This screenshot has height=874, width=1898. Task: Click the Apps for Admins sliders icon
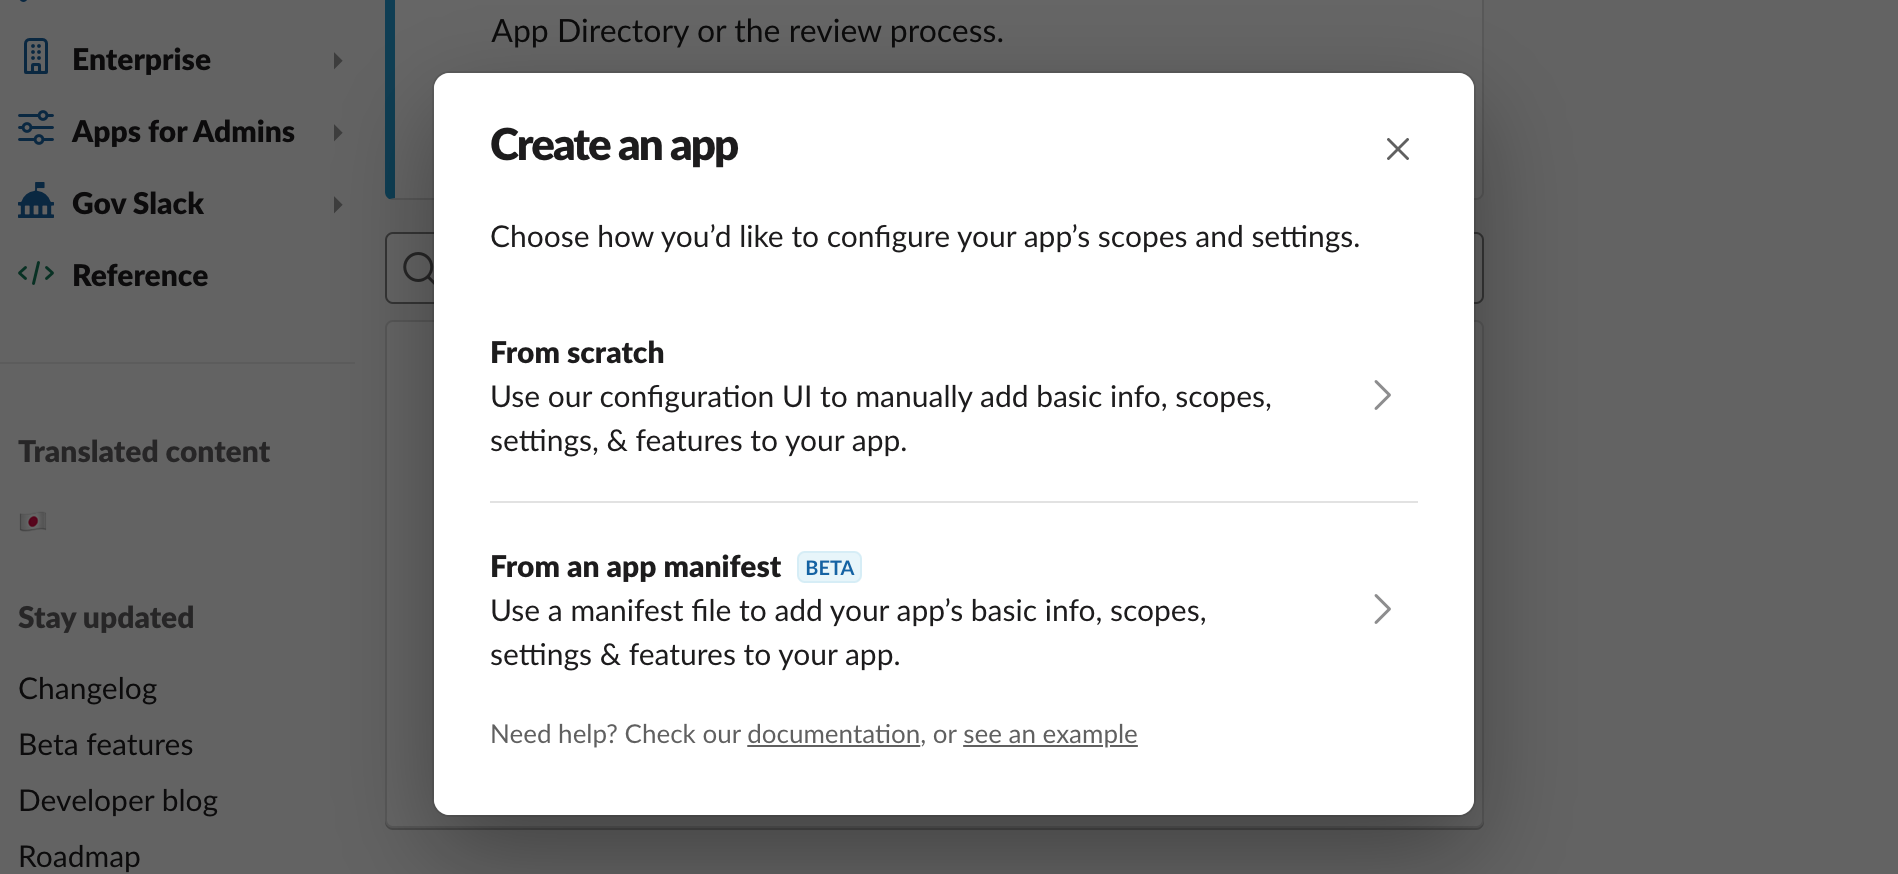point(36,128)
